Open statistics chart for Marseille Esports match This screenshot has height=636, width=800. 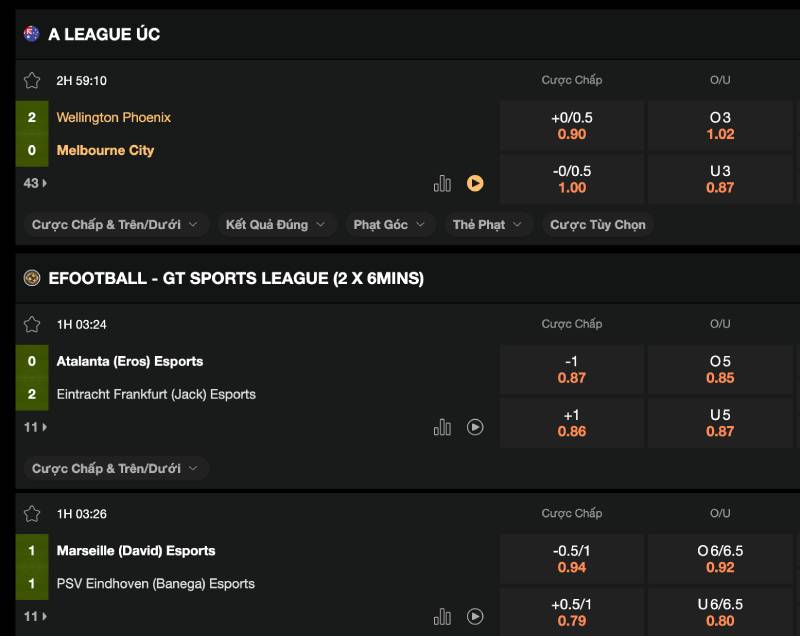point(442,617)
